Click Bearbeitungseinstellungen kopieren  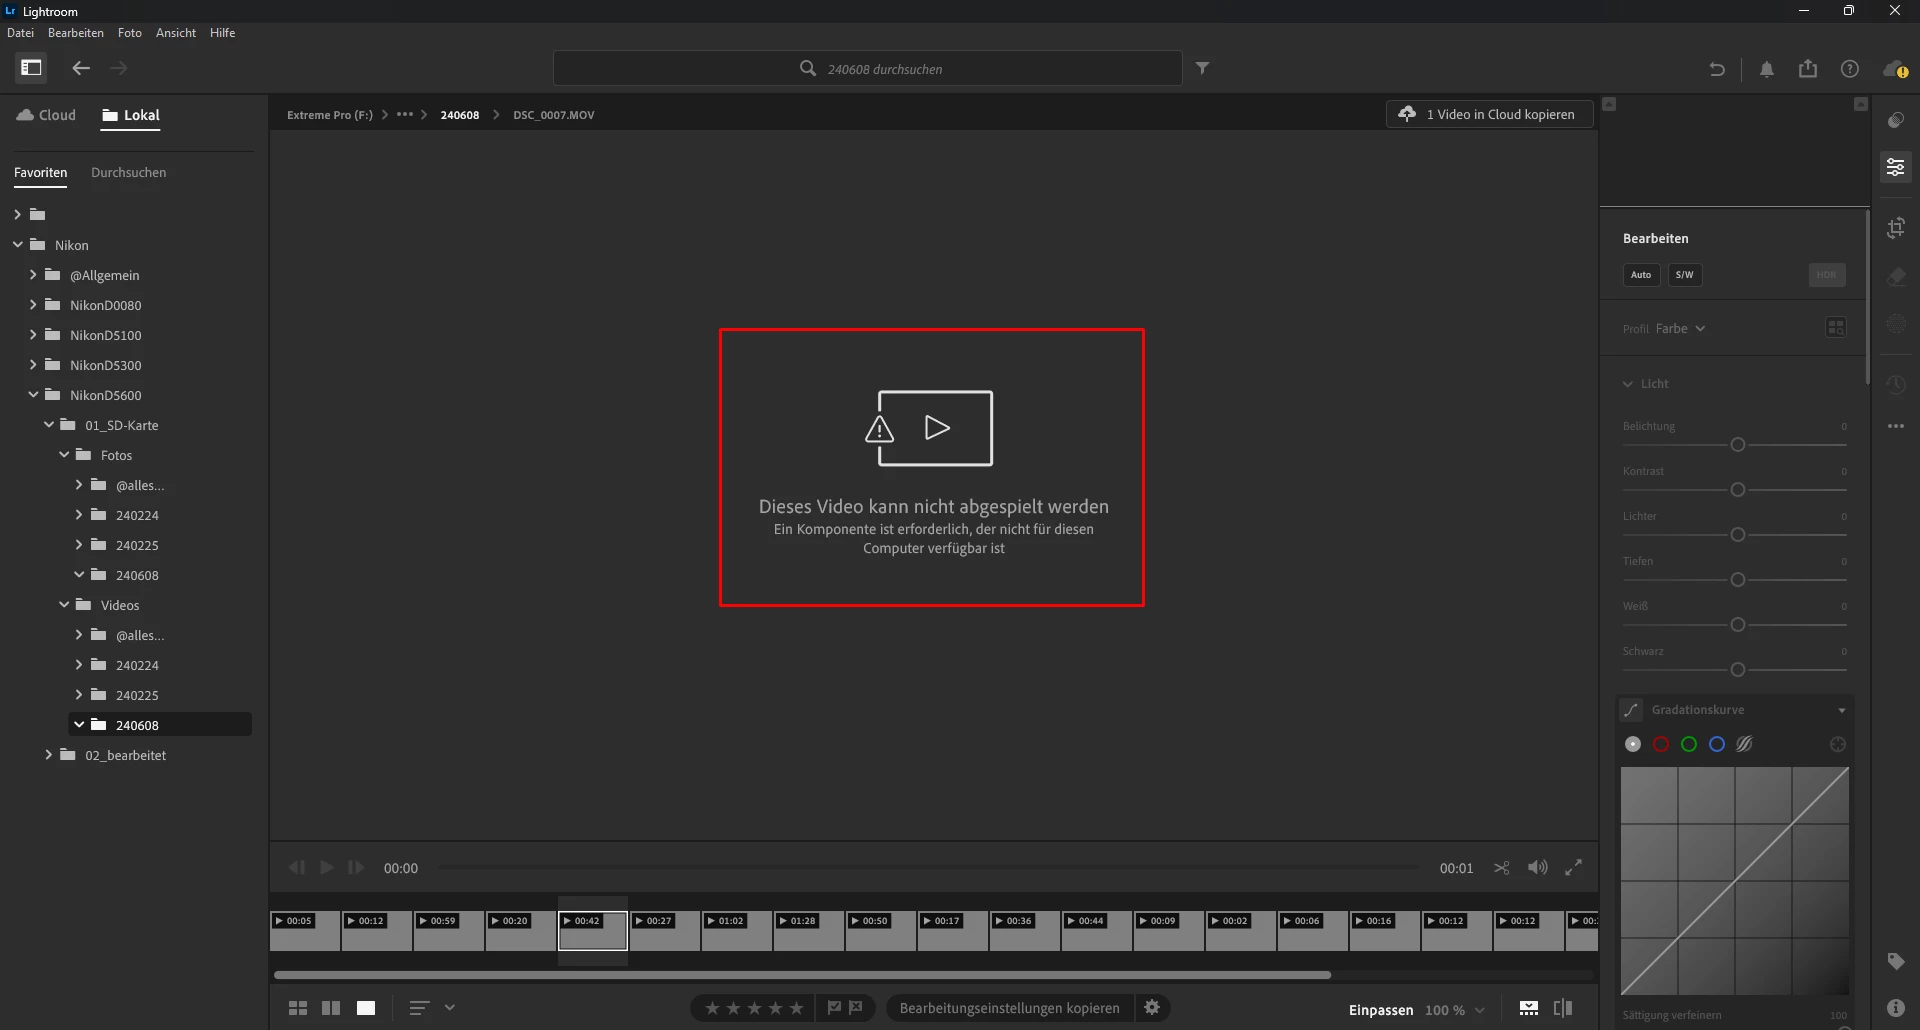point(1009,1008)
